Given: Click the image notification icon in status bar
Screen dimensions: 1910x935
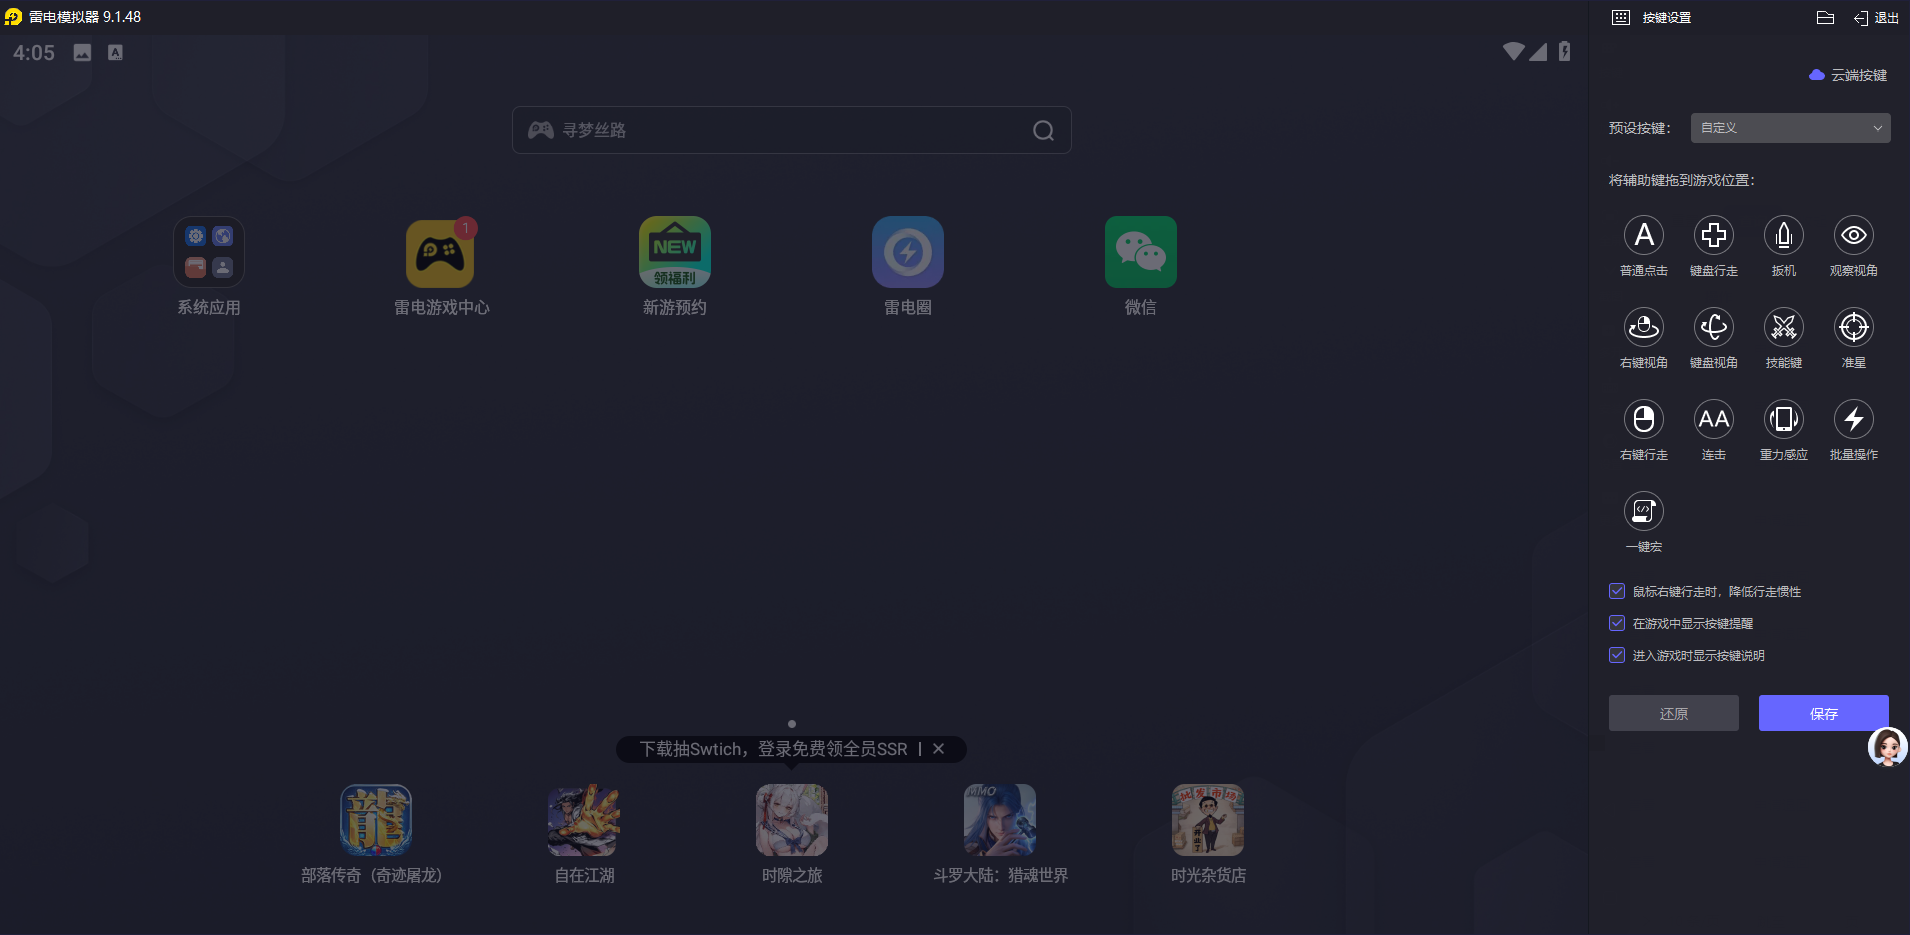Looking at the screenshot, I should coord(82,53).
